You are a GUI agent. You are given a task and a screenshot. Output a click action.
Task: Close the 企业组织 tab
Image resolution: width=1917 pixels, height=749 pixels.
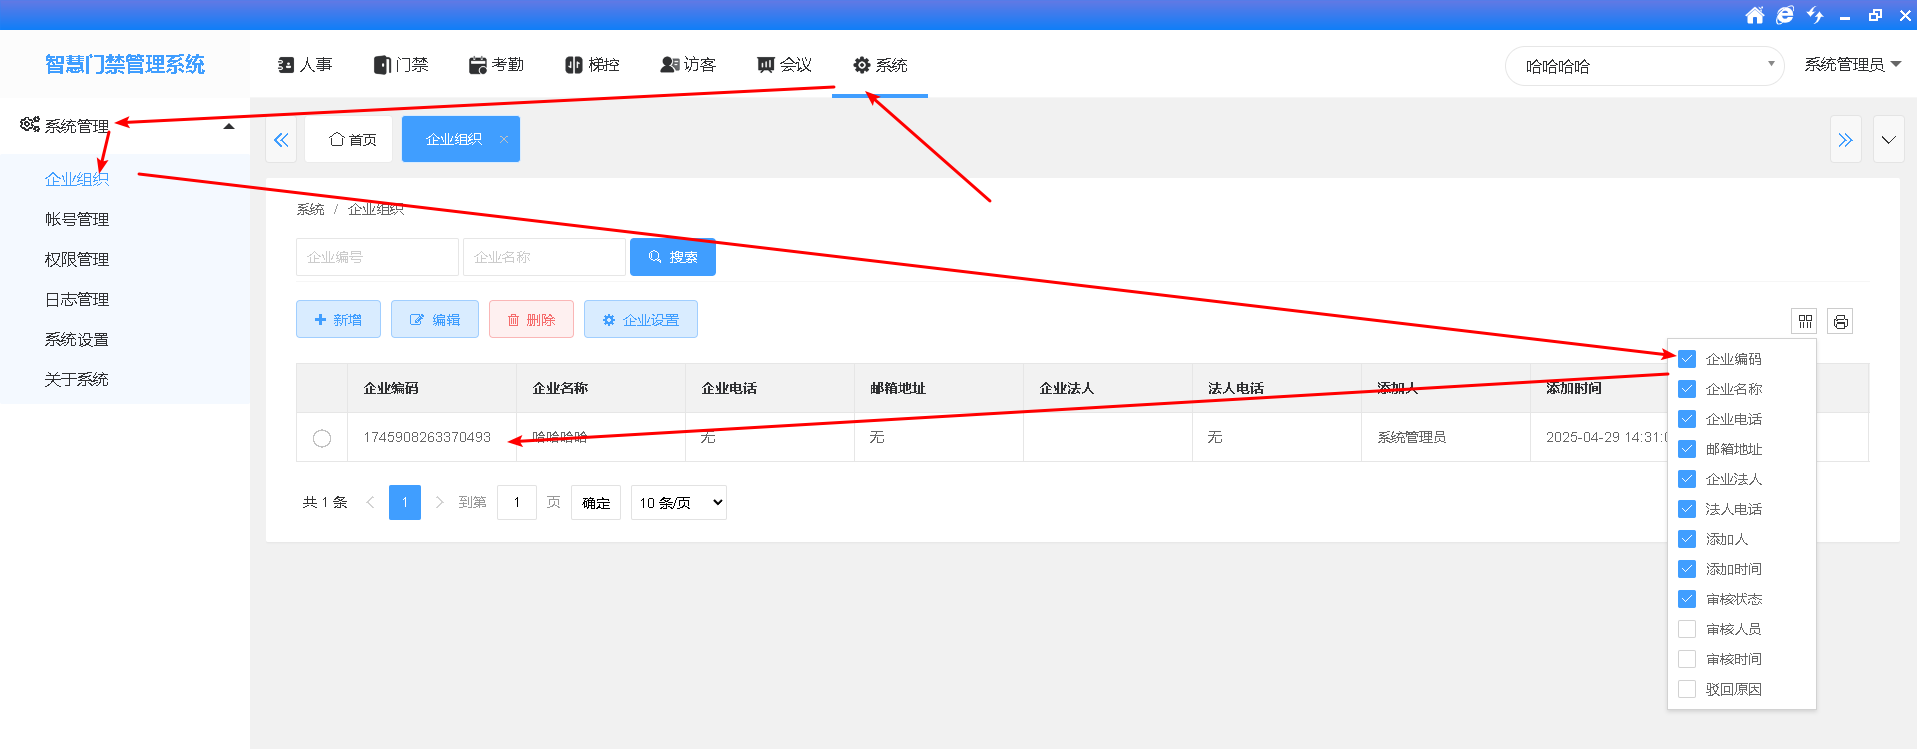504,139
